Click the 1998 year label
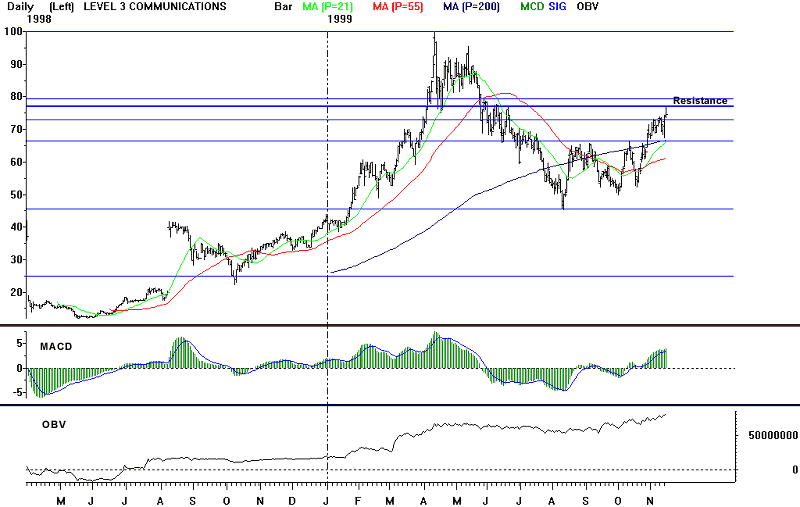Viewport: 800px width, 507px height. [39, 19]
